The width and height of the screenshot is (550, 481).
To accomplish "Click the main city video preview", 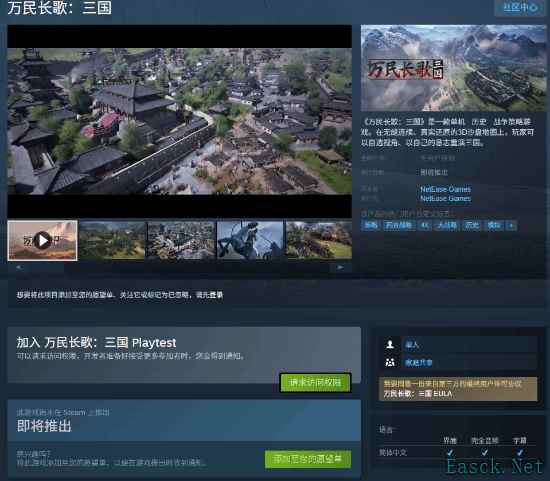I will tap(180, 121).
